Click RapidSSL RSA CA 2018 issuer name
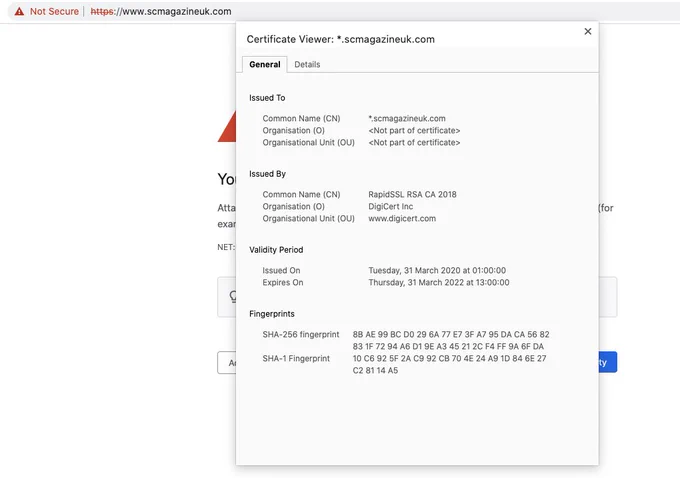The width and height of the screenshot is (680, 478). point(412,194)
